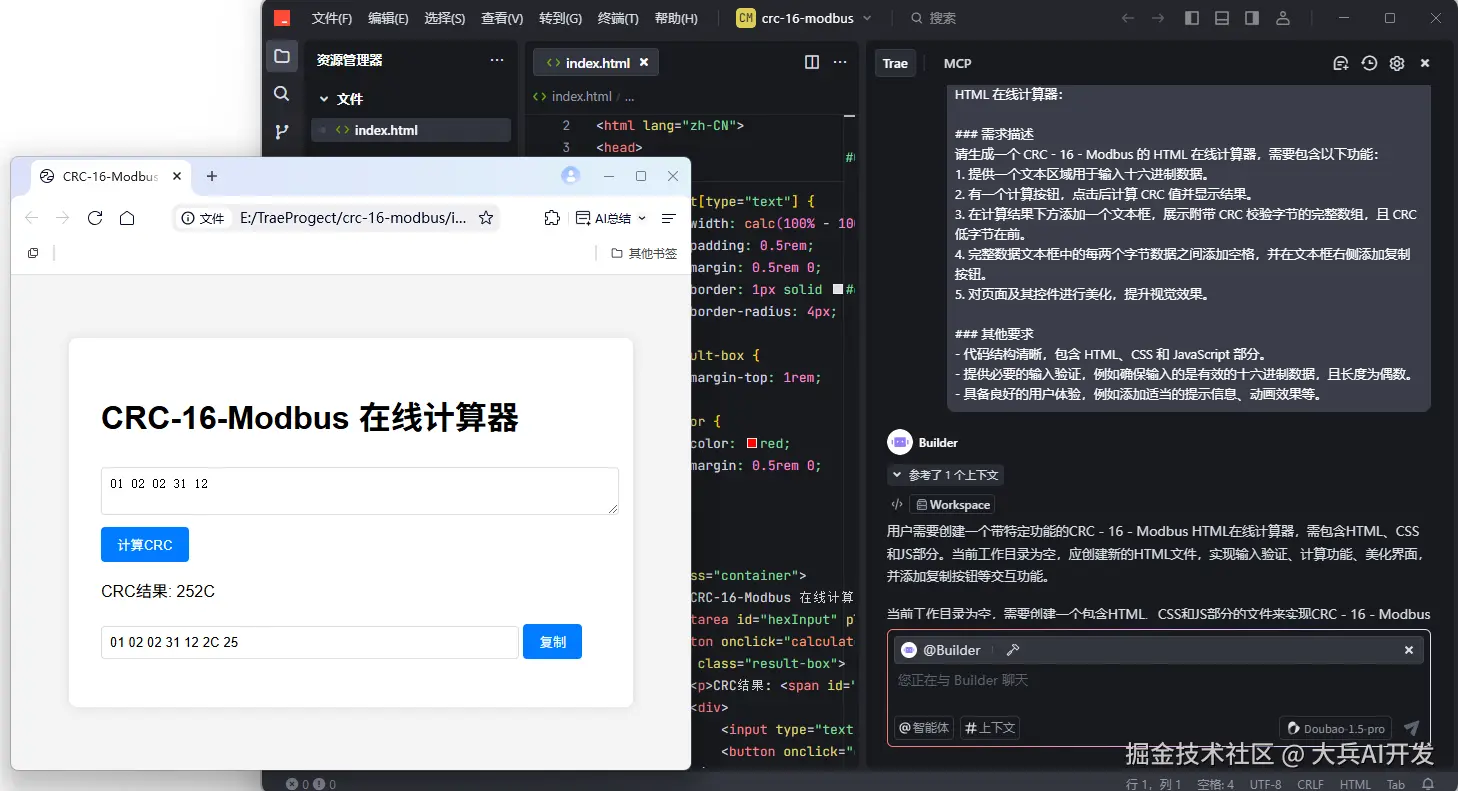This screenshot has height=791, width=1458.
Task: Open the browser menu icon
Action: [x=669, y=218]
